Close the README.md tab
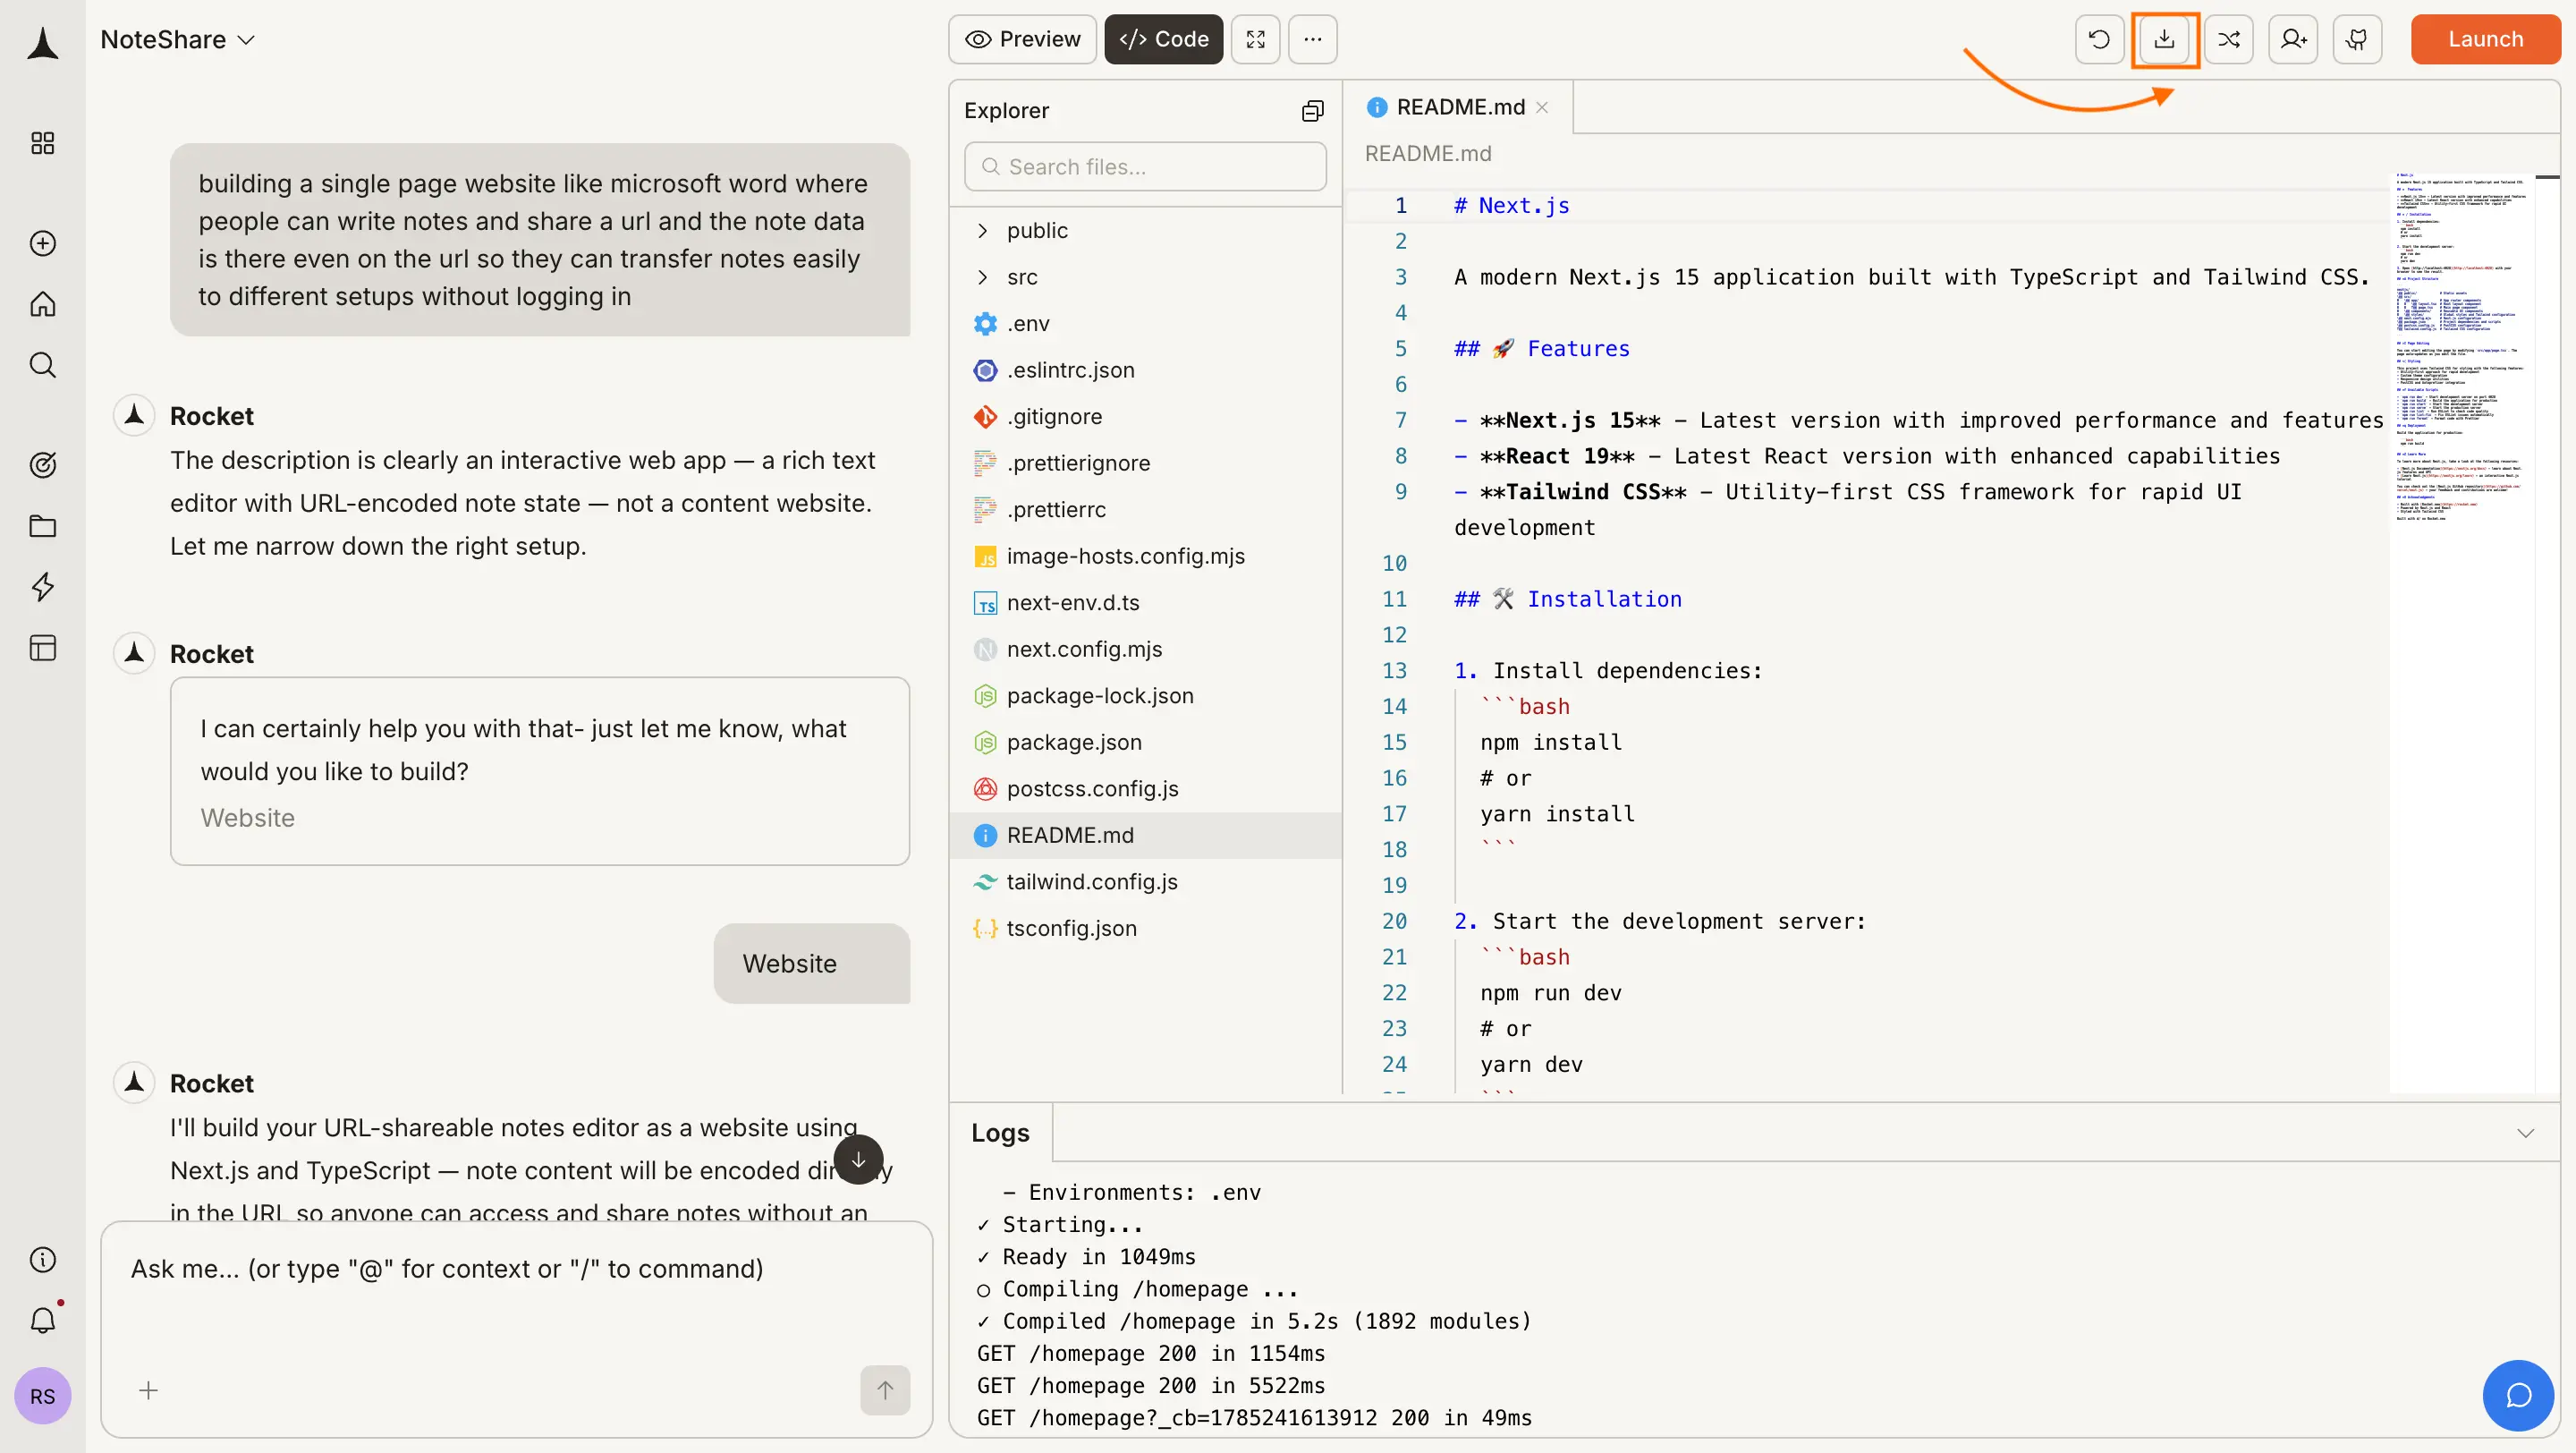The height and width of the screenshot is (1453, 2576). pos(1542,107)
